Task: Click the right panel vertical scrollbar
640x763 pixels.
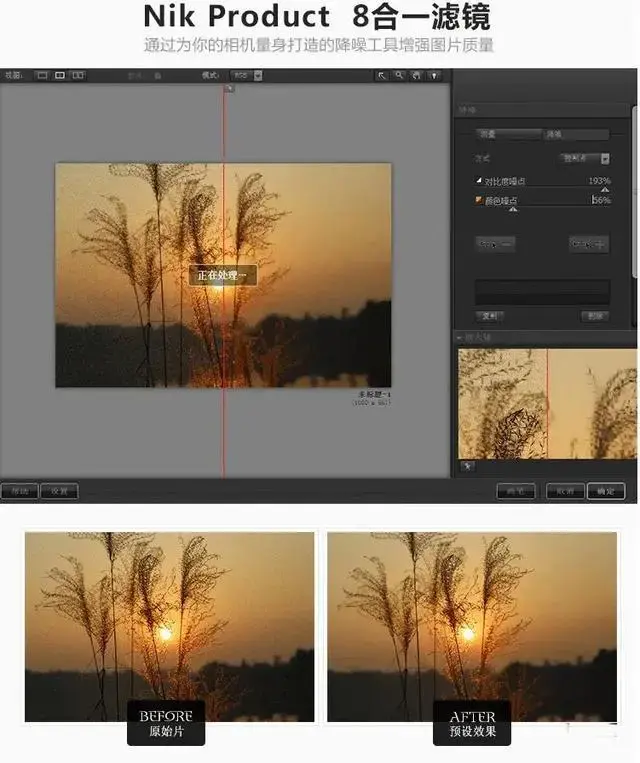Action: click(636, 192)
